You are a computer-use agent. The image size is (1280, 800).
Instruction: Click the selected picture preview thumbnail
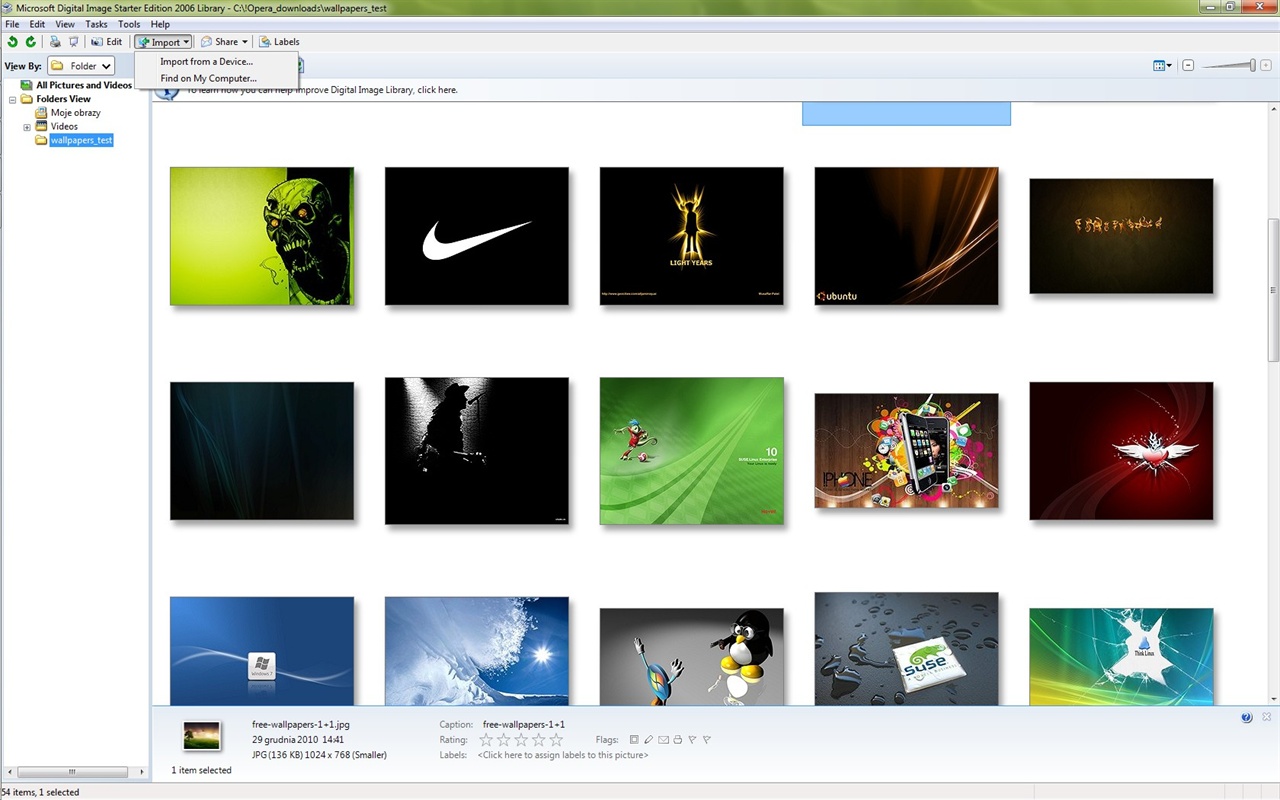[x=202, y=736]
